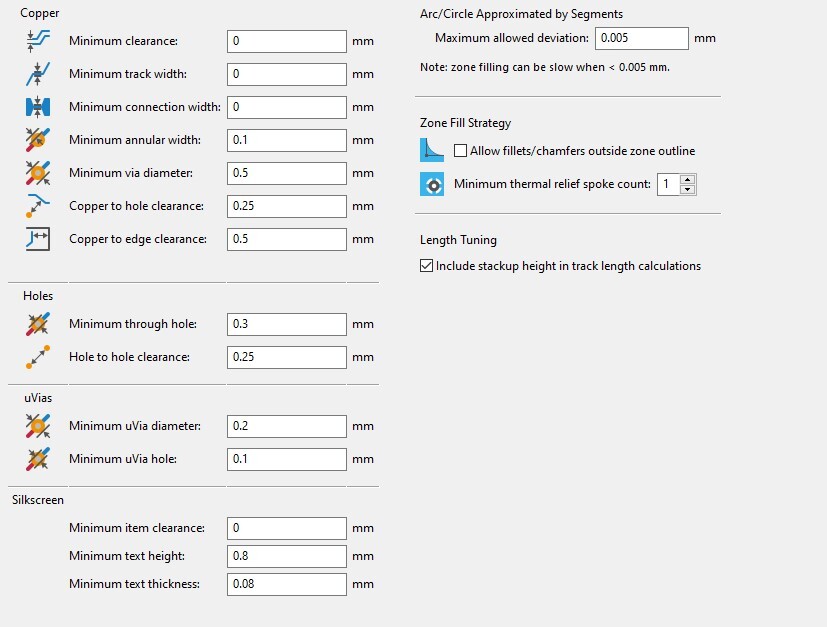Screen dimensions: 827x627
Task: Click the Maximum allowed deviation field
Action: tap(642, 38)
